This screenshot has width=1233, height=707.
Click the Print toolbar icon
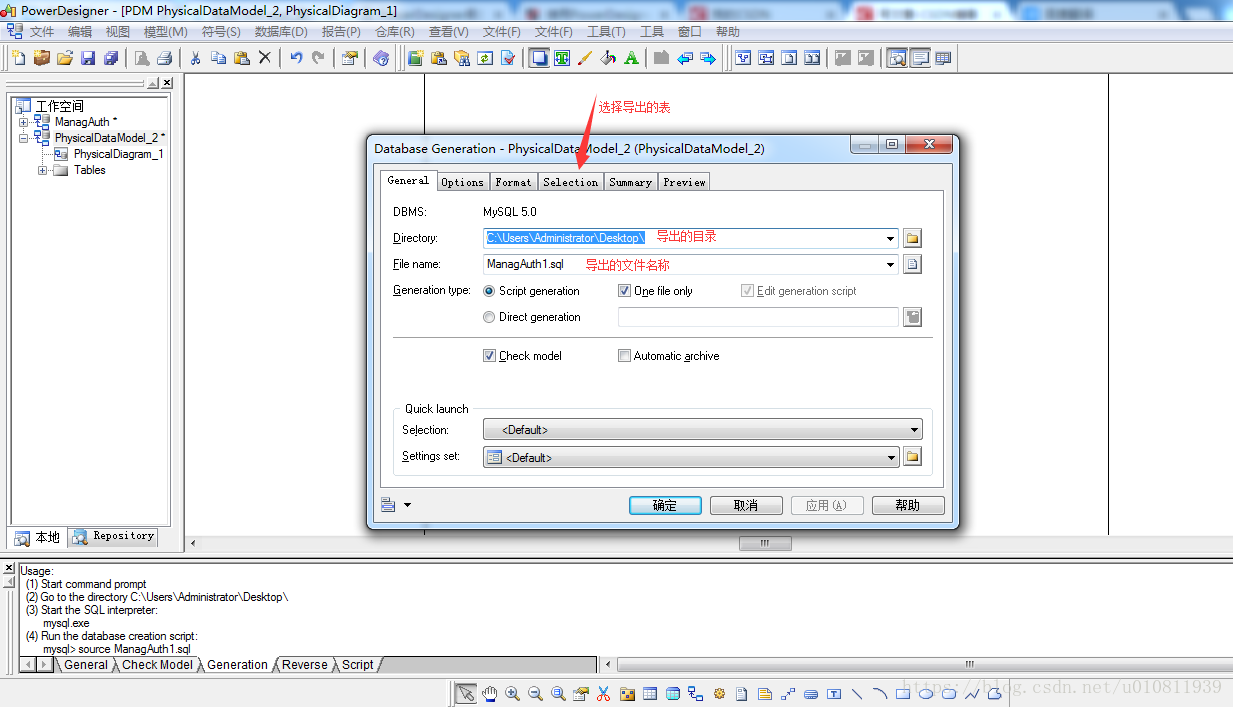click(x=165, y=58)
